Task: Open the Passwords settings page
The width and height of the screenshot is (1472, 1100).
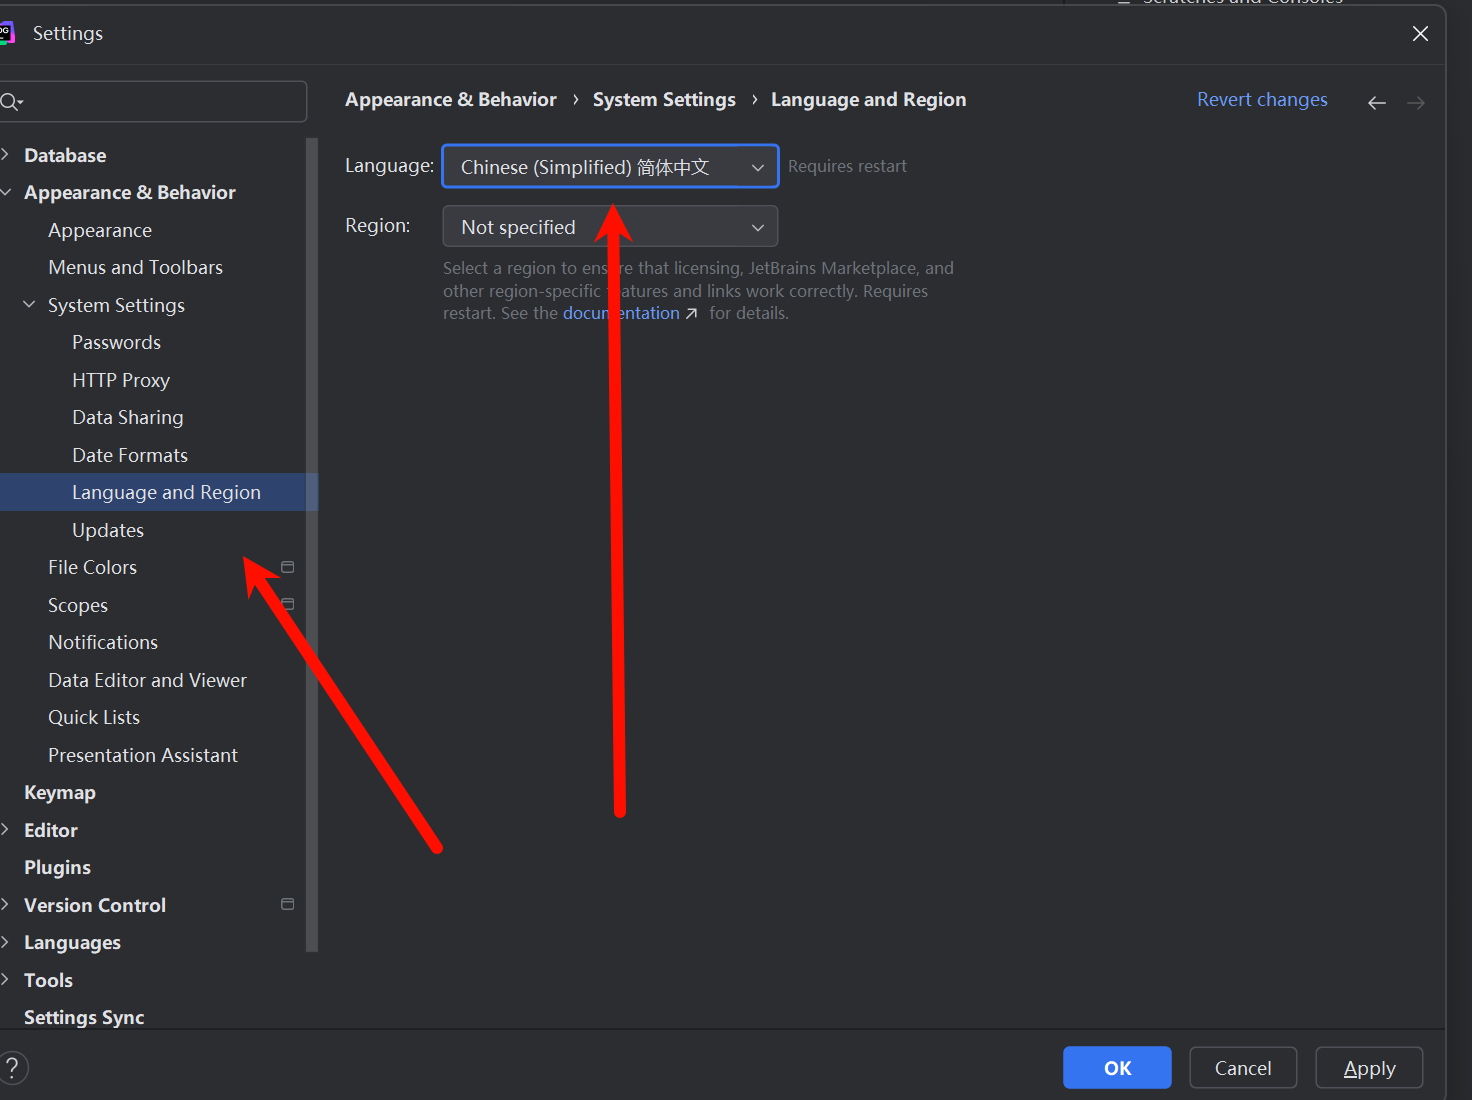Action: [x=116, y=342]
